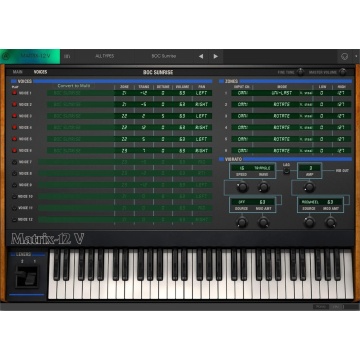The image size is (360, 360).
Task: Click Zone 3 low value 0
Action: [322, 116]
